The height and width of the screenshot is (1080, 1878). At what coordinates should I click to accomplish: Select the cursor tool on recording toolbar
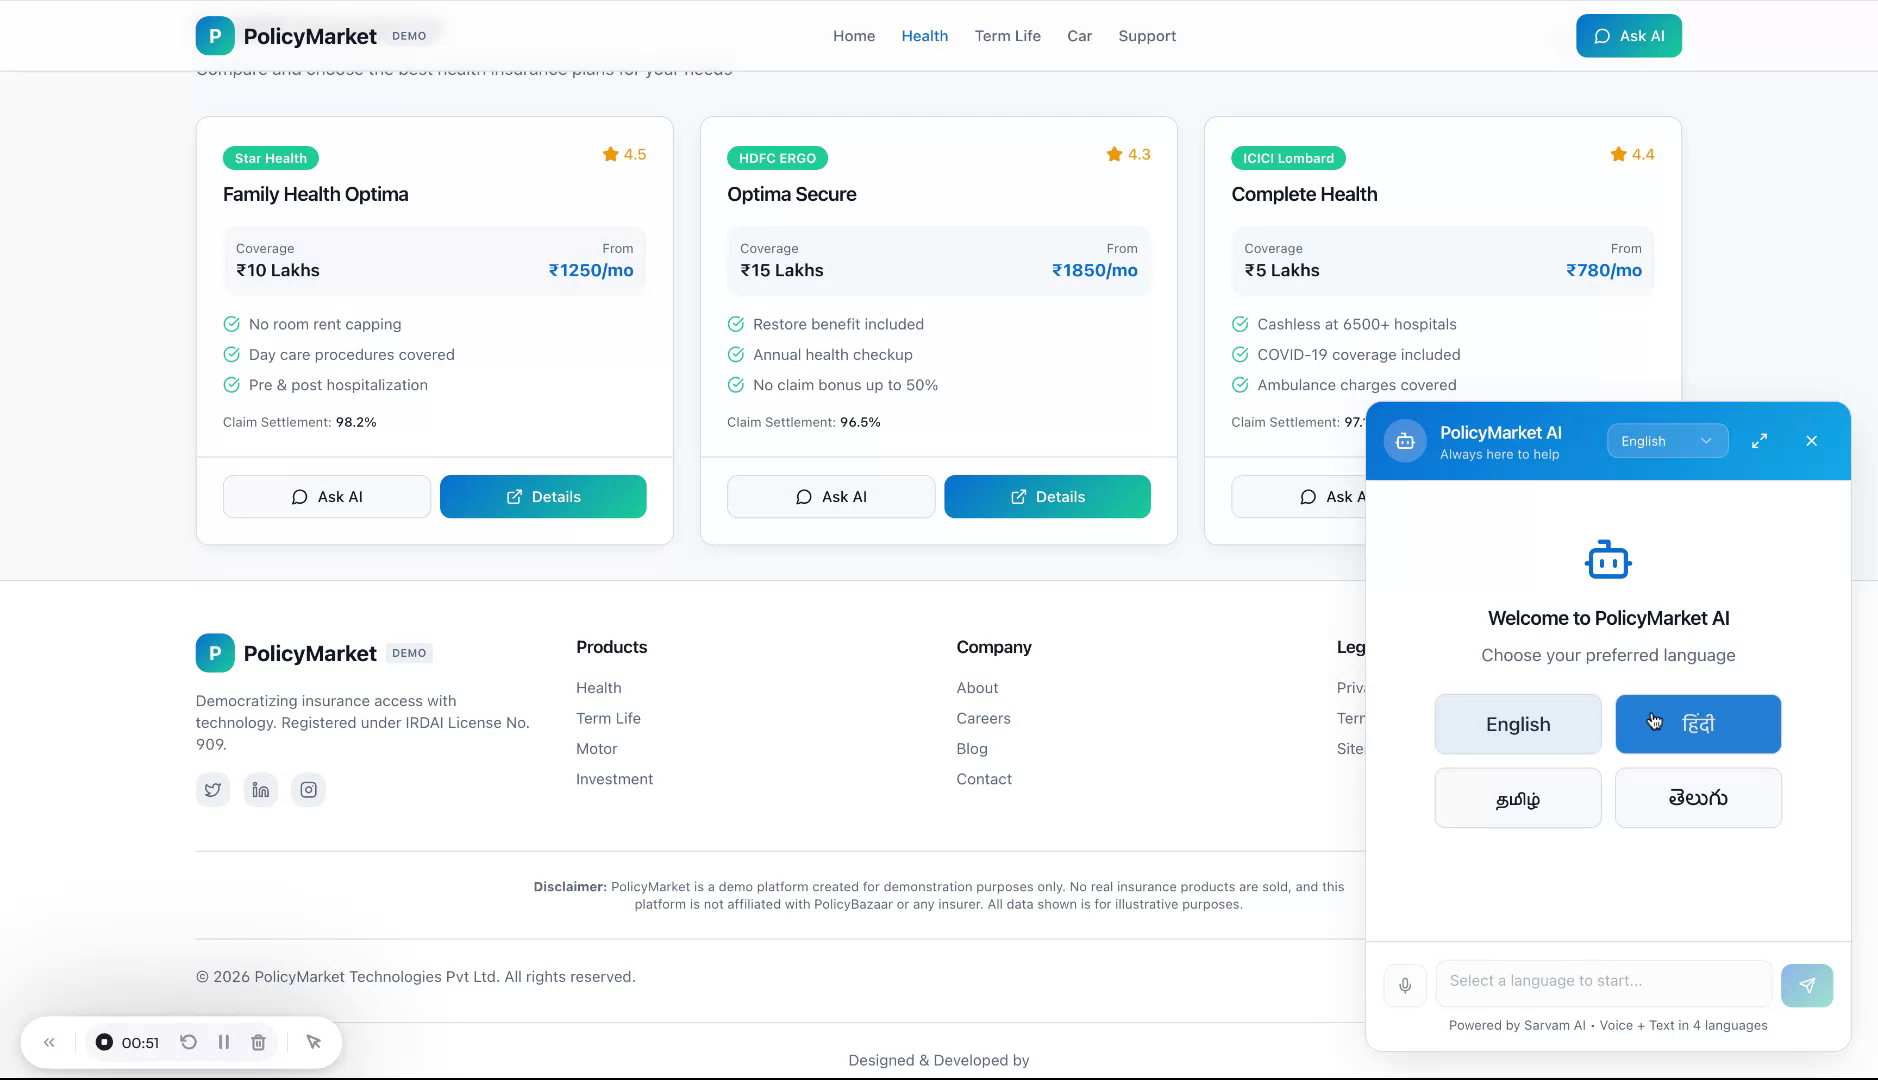click(x=314, y=1041)
